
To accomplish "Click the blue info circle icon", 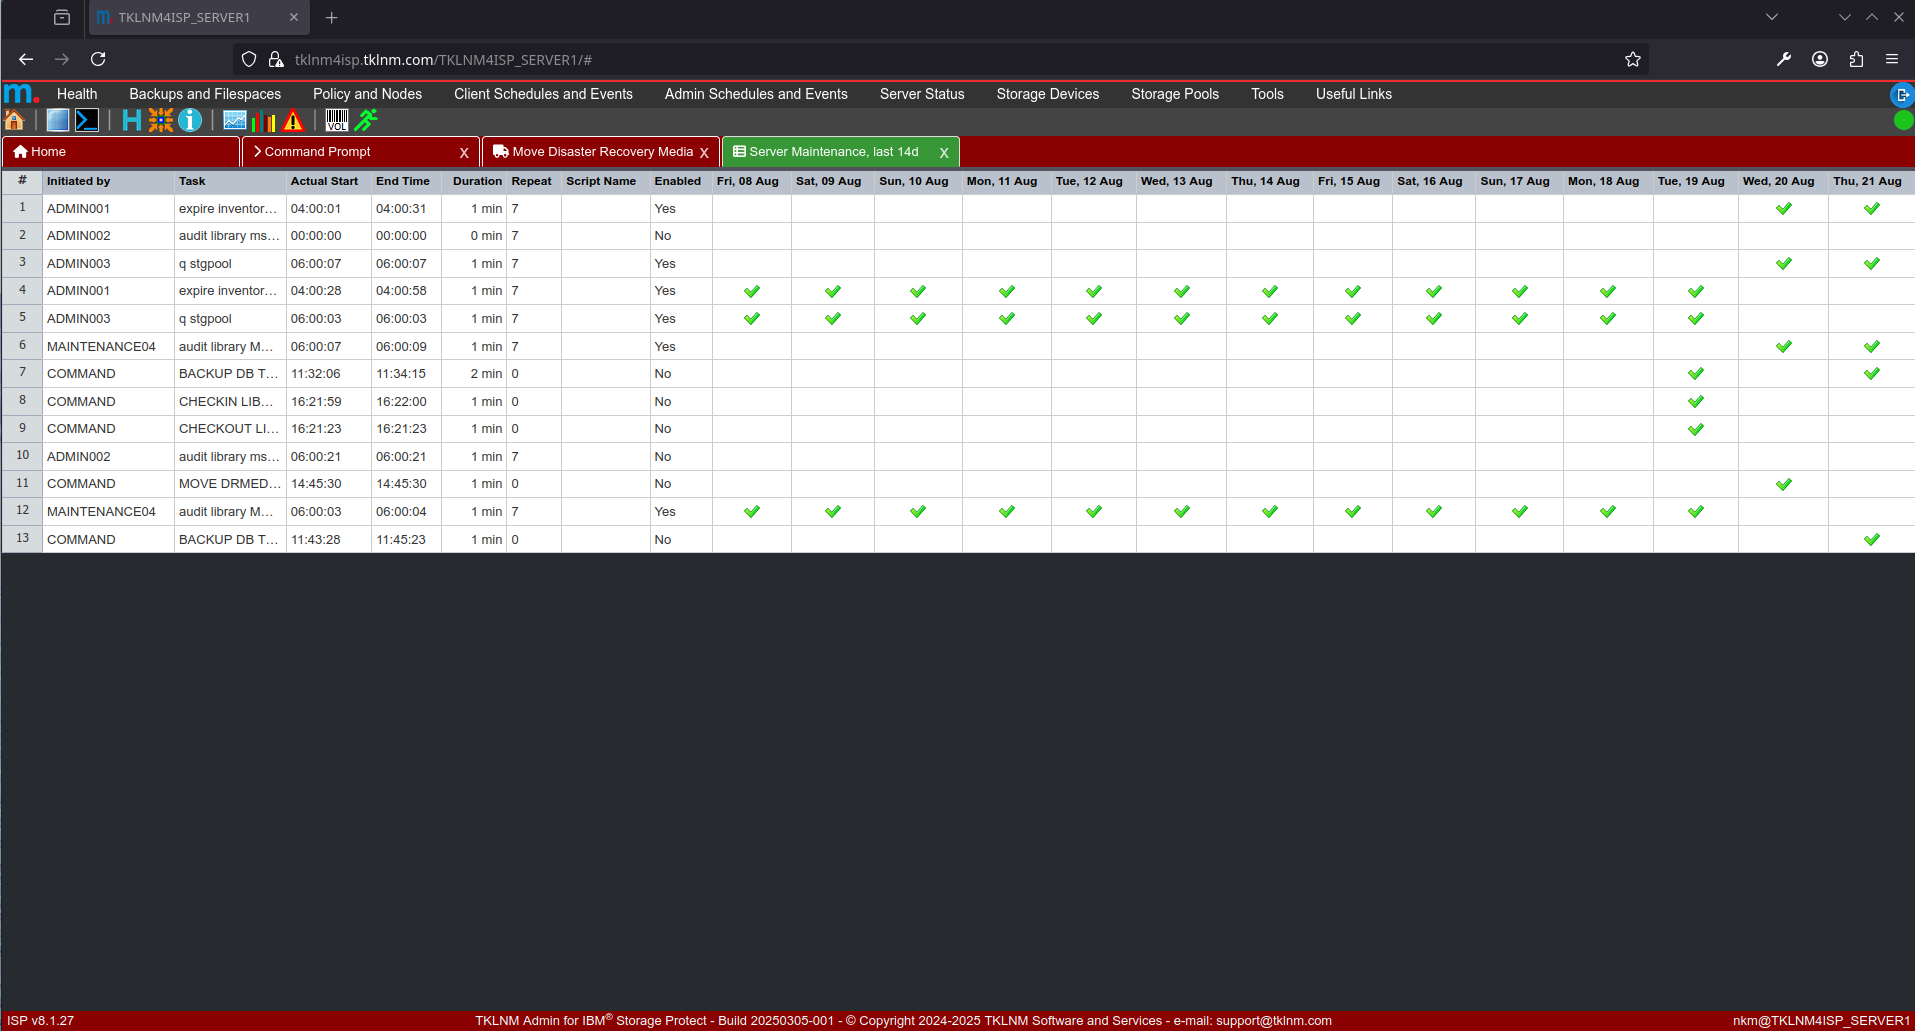I will [x=190, y=121].
